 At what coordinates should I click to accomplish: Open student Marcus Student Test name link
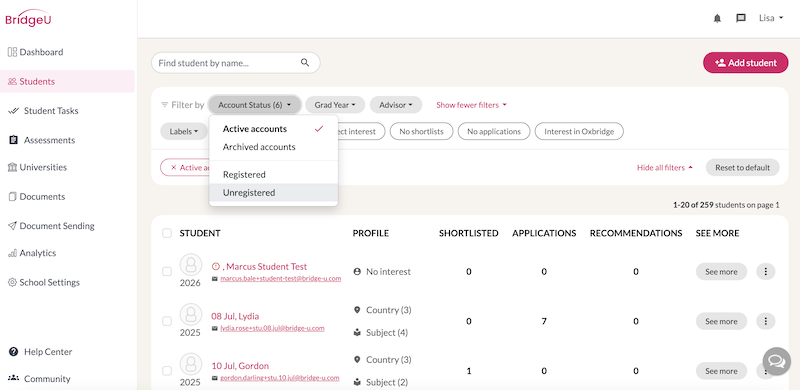pos(265,266)
